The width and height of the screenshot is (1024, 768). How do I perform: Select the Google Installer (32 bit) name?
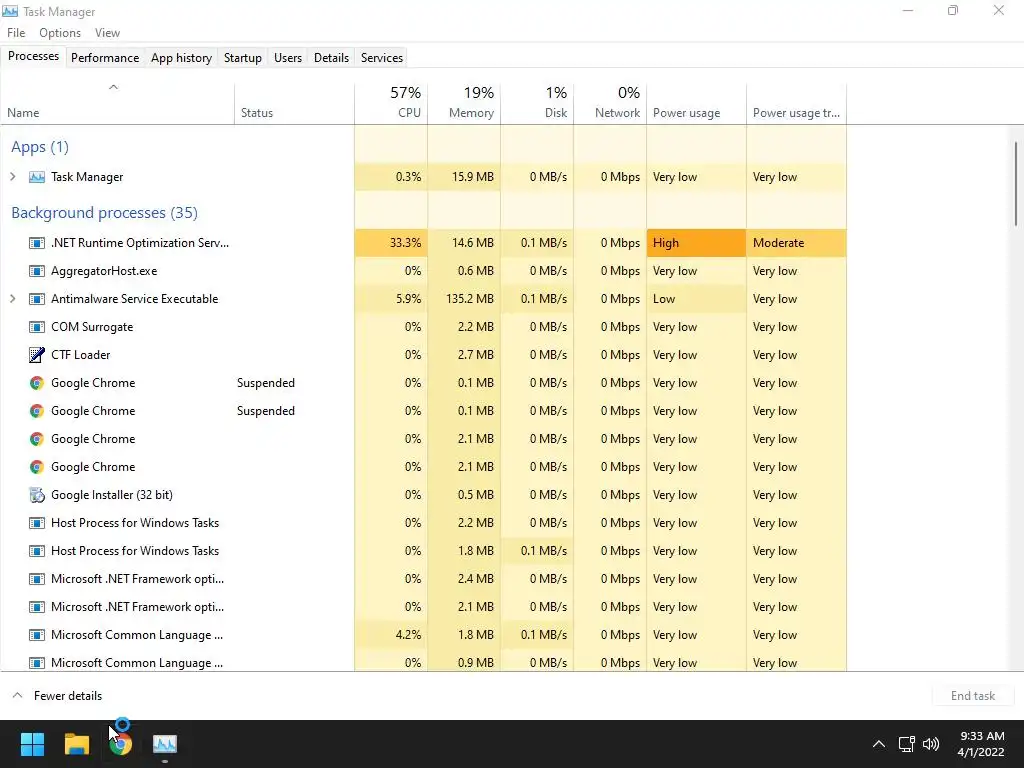112,495
